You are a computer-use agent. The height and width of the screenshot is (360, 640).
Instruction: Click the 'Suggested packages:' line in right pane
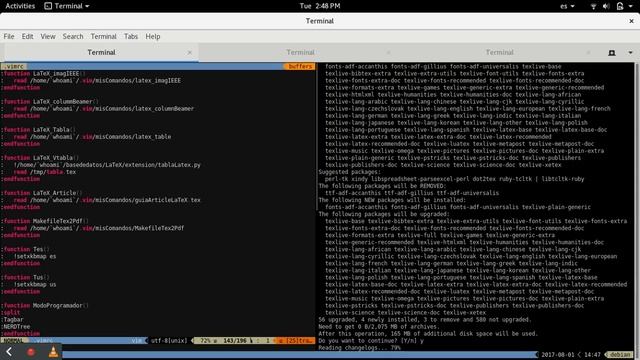pyautogui.click(x=349, y=172)
